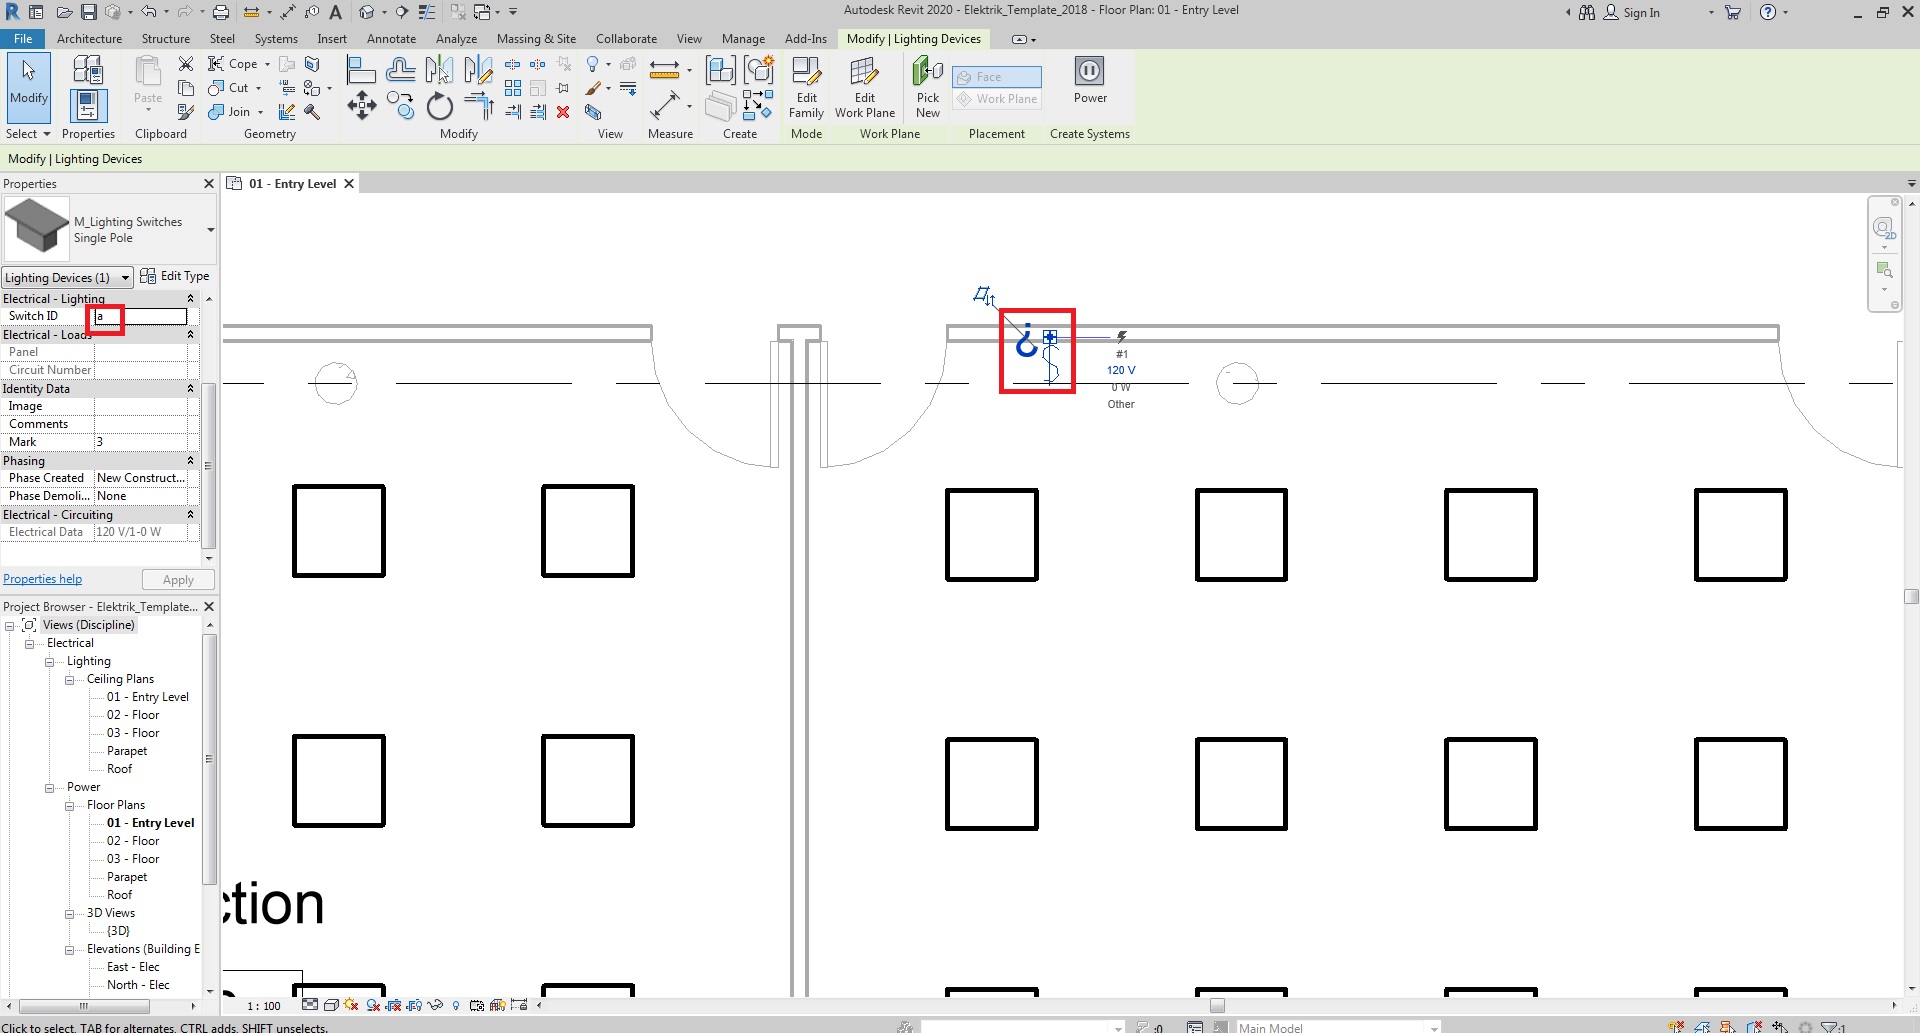Click the red Delete icon in Modify panel
This screenshot has width=1920, height=1033.
tap(563, 112)
